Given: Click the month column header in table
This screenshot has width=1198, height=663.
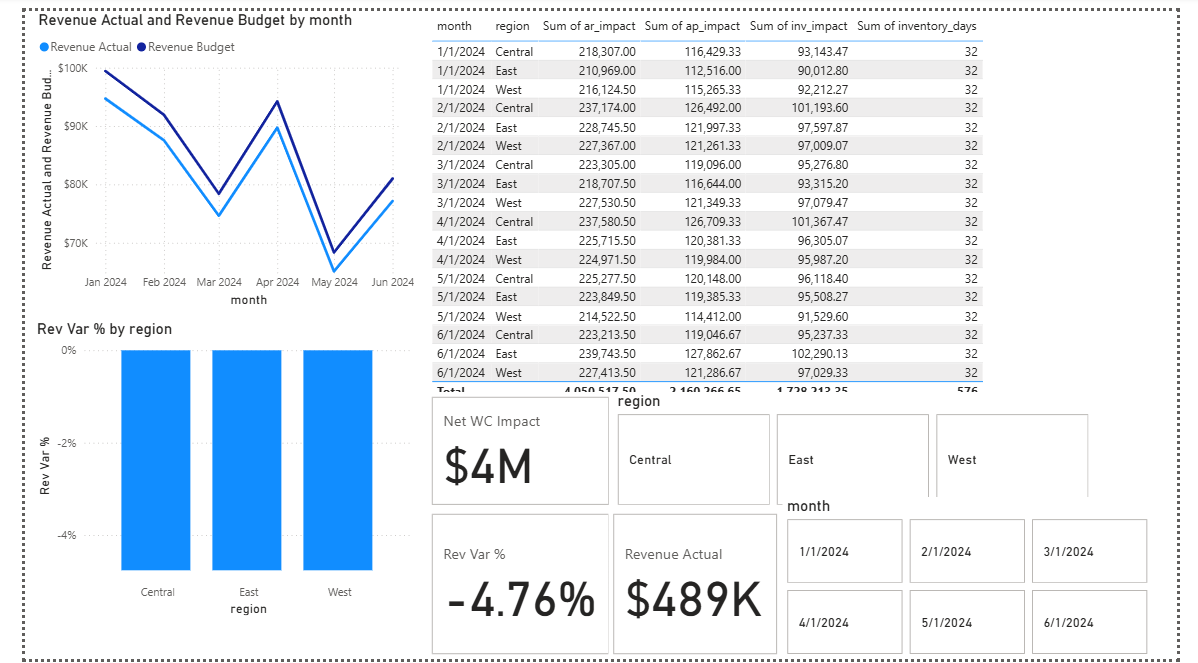Looking at the screenshot, I should (454, 26).
